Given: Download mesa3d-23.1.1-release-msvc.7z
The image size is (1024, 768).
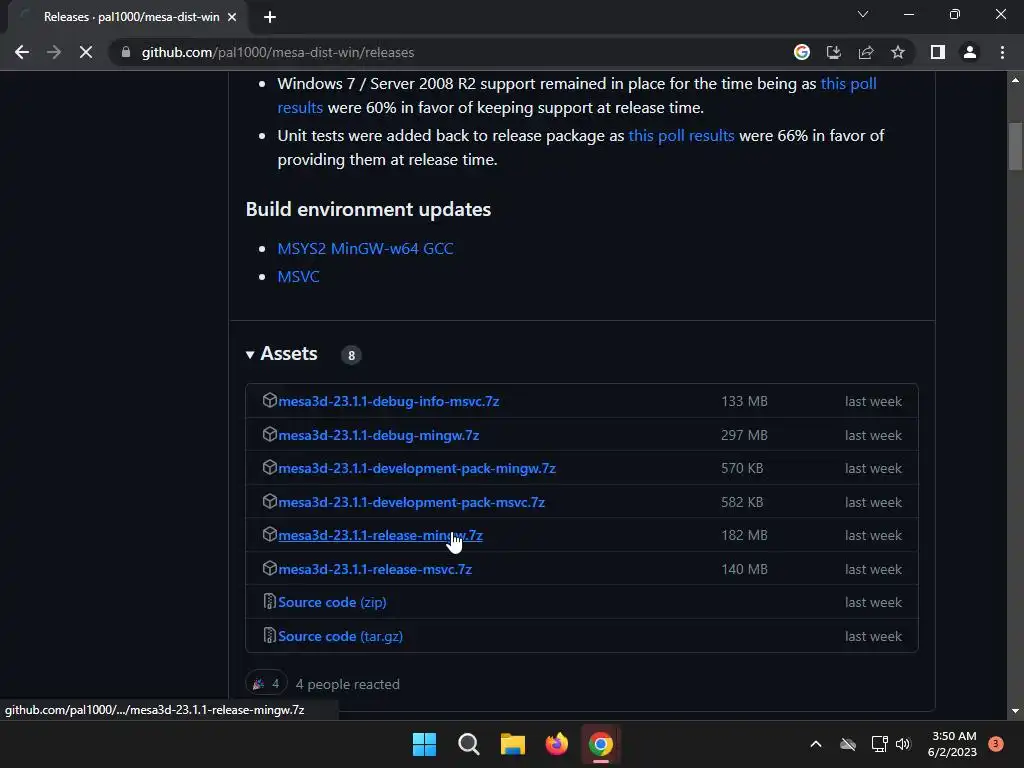Looking at the screenshot, I should 375,569.
